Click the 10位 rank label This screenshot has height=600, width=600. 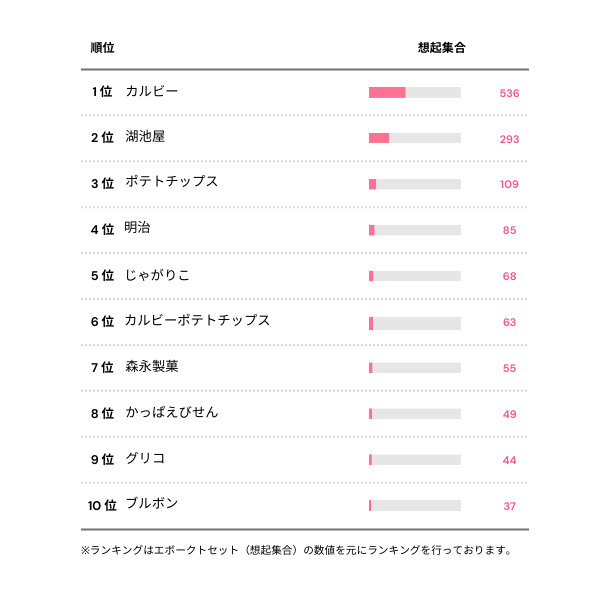click(102, 506)
